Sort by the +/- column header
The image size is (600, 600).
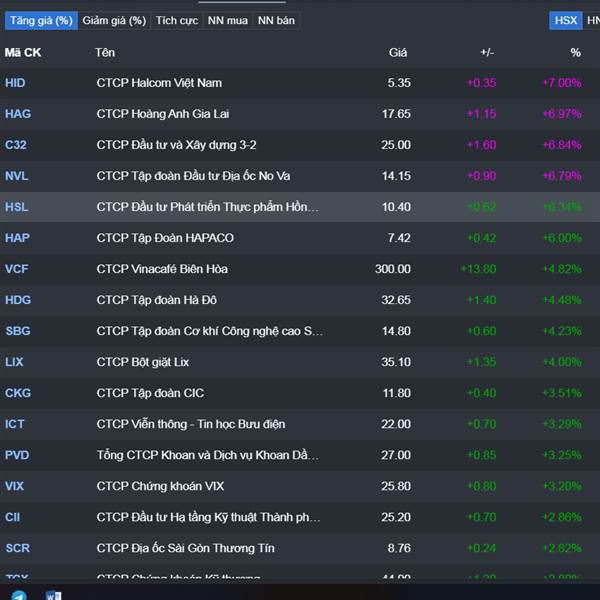click(x=487, y=52)
